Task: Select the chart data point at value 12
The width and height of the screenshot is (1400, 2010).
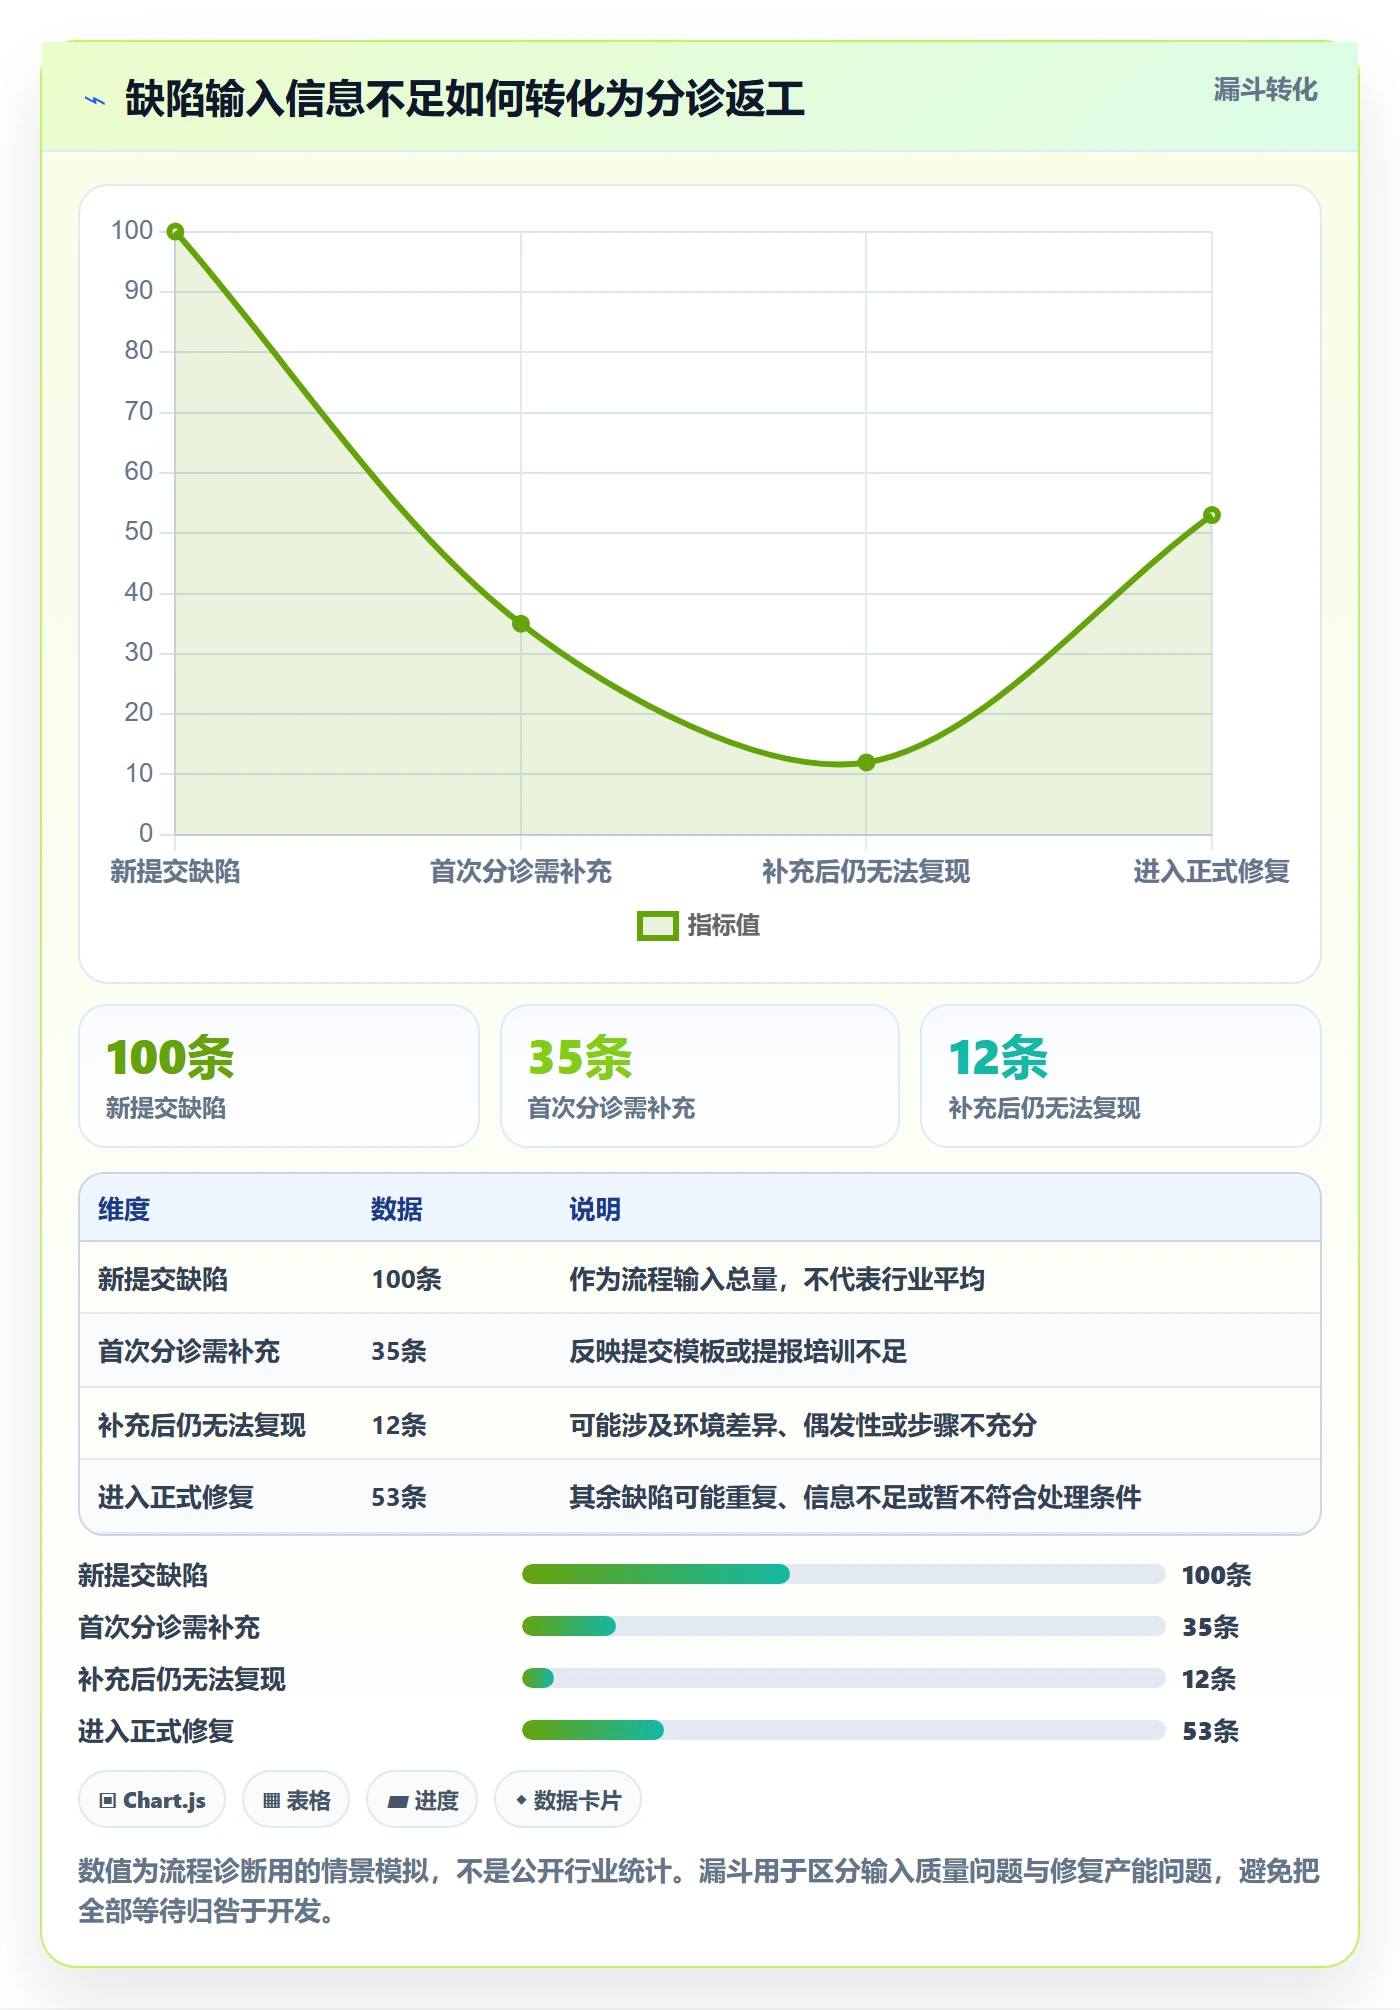Action: pos(866,762)
